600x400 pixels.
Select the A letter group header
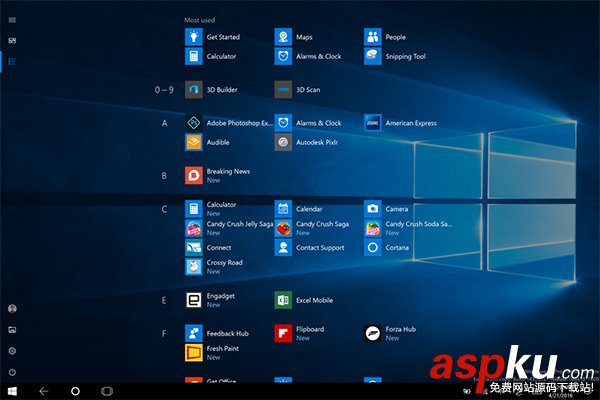(x=164, y=123)
